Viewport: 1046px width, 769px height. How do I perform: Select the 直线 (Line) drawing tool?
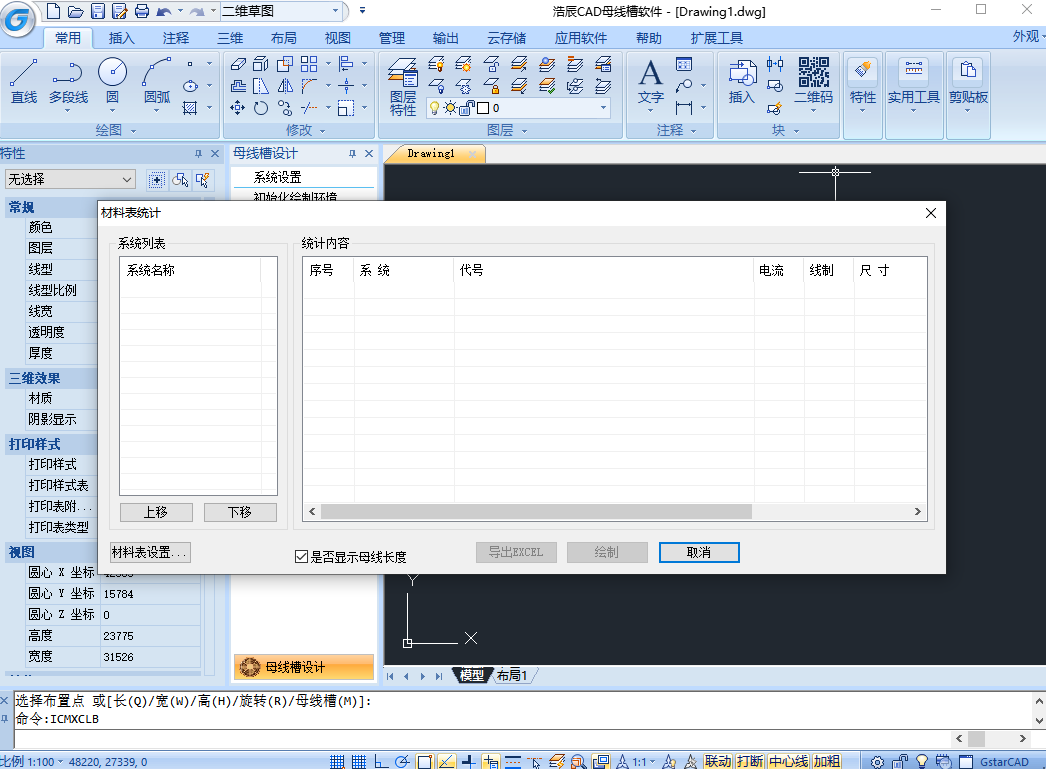(24, 81)
